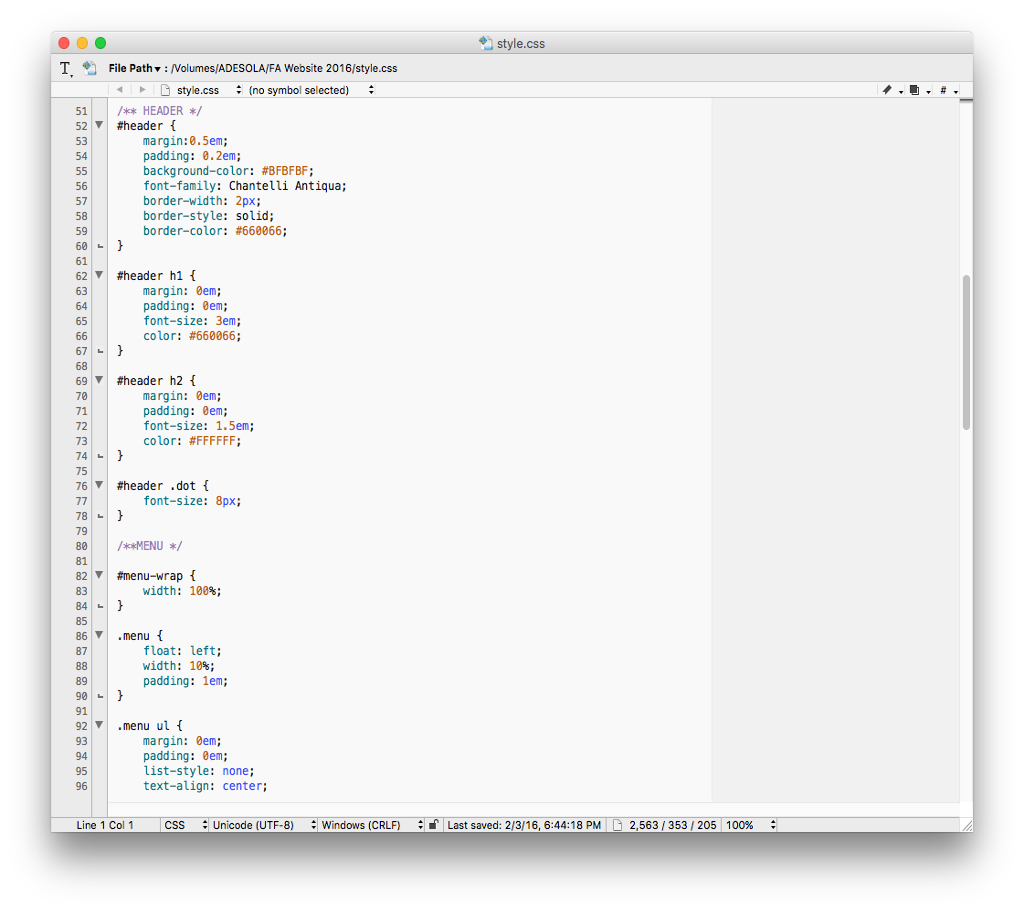Toggle the file lock icon in status bar
Viewport: 1024px width, 912px height.
(433, 824)
